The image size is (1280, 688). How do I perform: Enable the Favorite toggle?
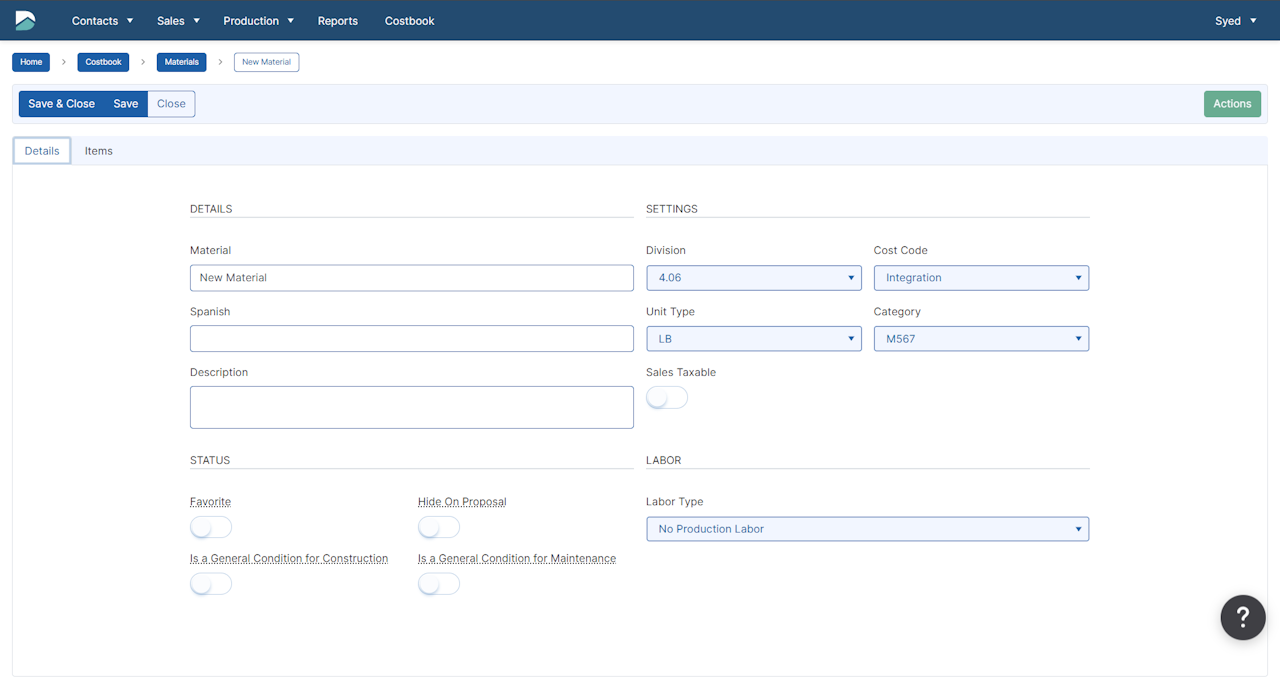click(211, 527)
